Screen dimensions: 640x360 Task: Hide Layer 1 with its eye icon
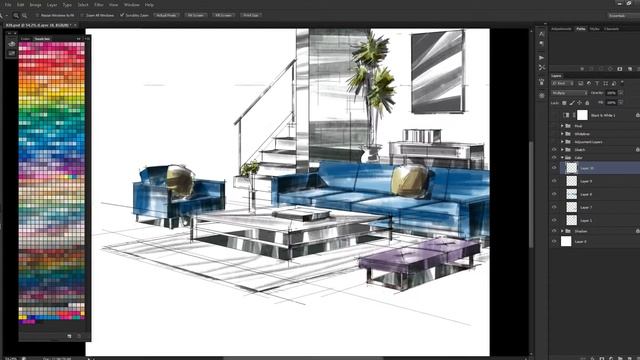click(554, 220)
